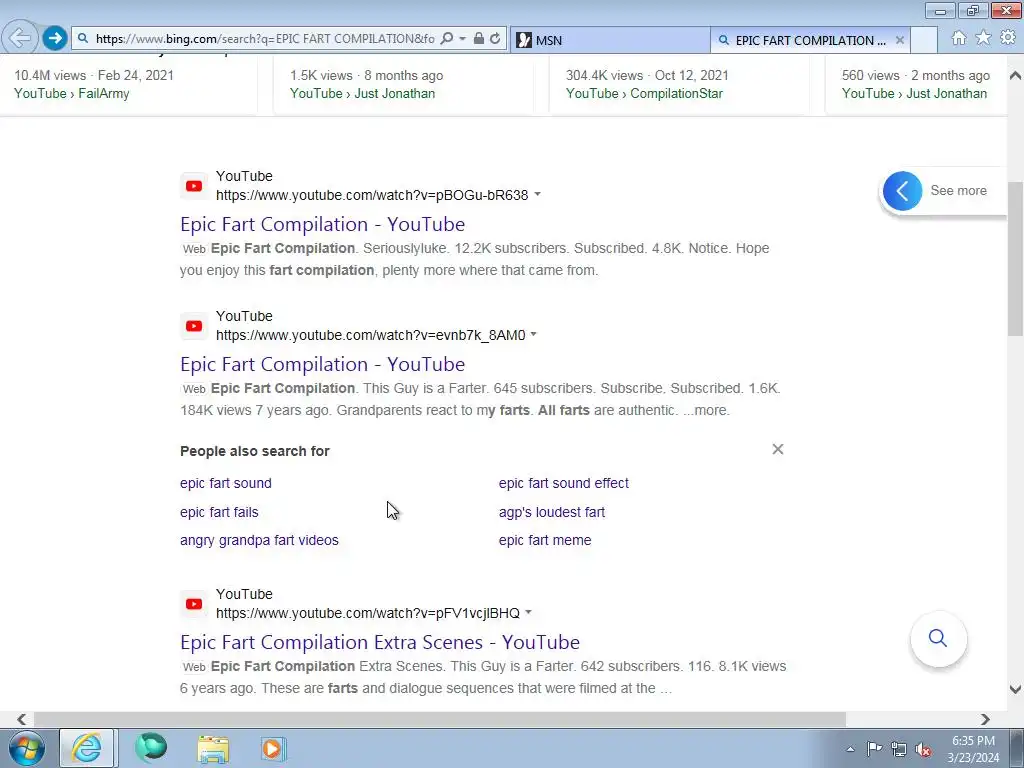Expand the dropdown arrow next to evnb7k_8AM0 URL

(534, 334)
